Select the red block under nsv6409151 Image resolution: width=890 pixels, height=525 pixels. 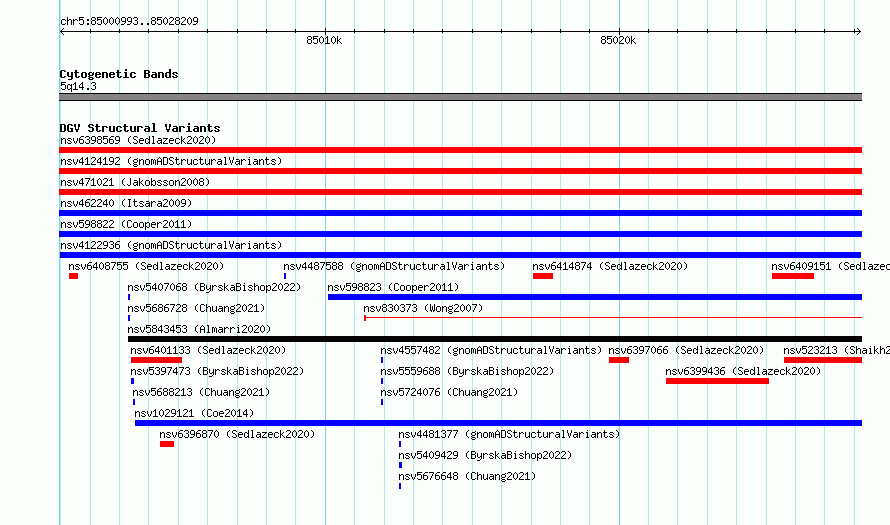click(793, 276)
